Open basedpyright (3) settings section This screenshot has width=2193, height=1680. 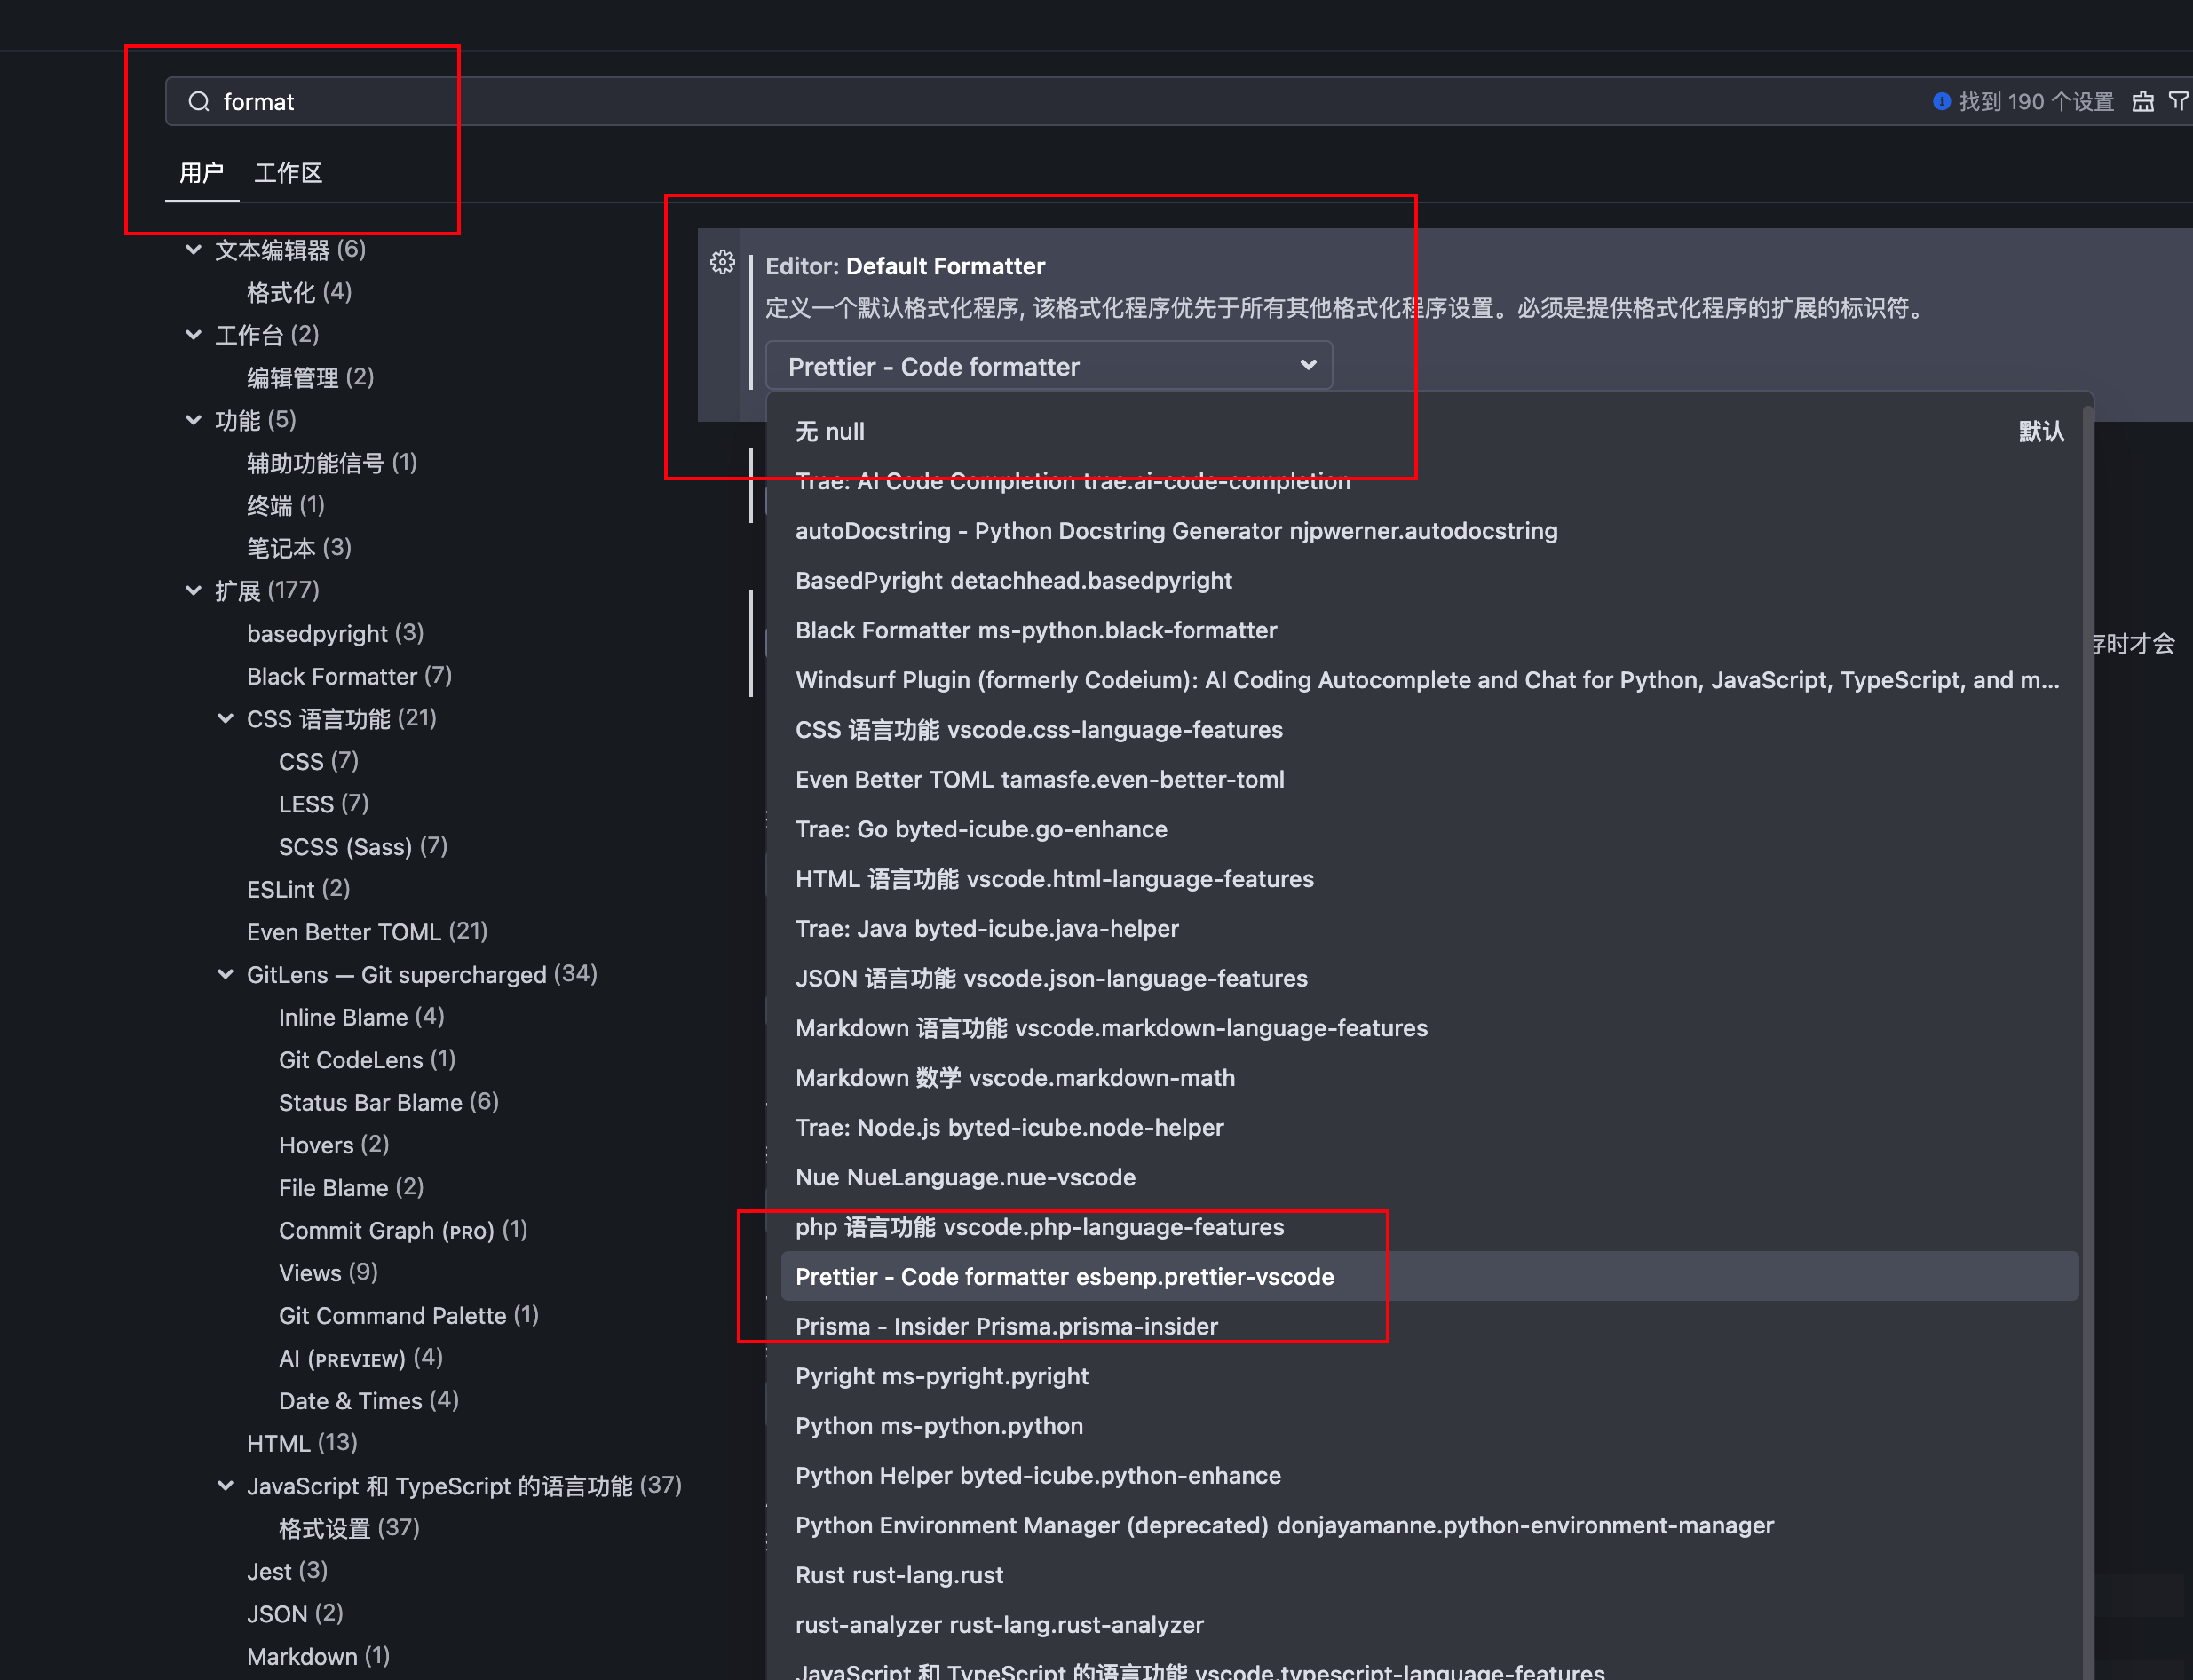coord(335,633)
